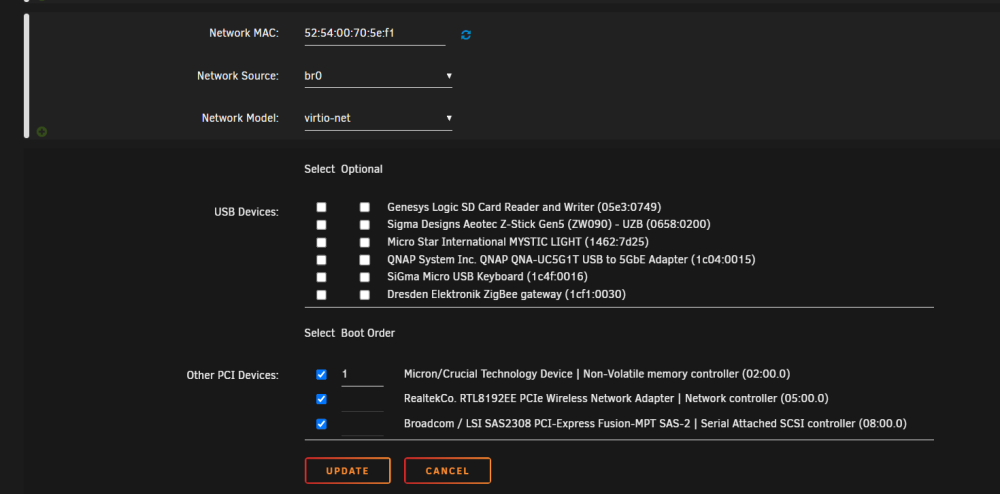The width and height of the screenshot is (1000, 494).
Task: Add another network interface with green plus icon
Action: point(42,132)
